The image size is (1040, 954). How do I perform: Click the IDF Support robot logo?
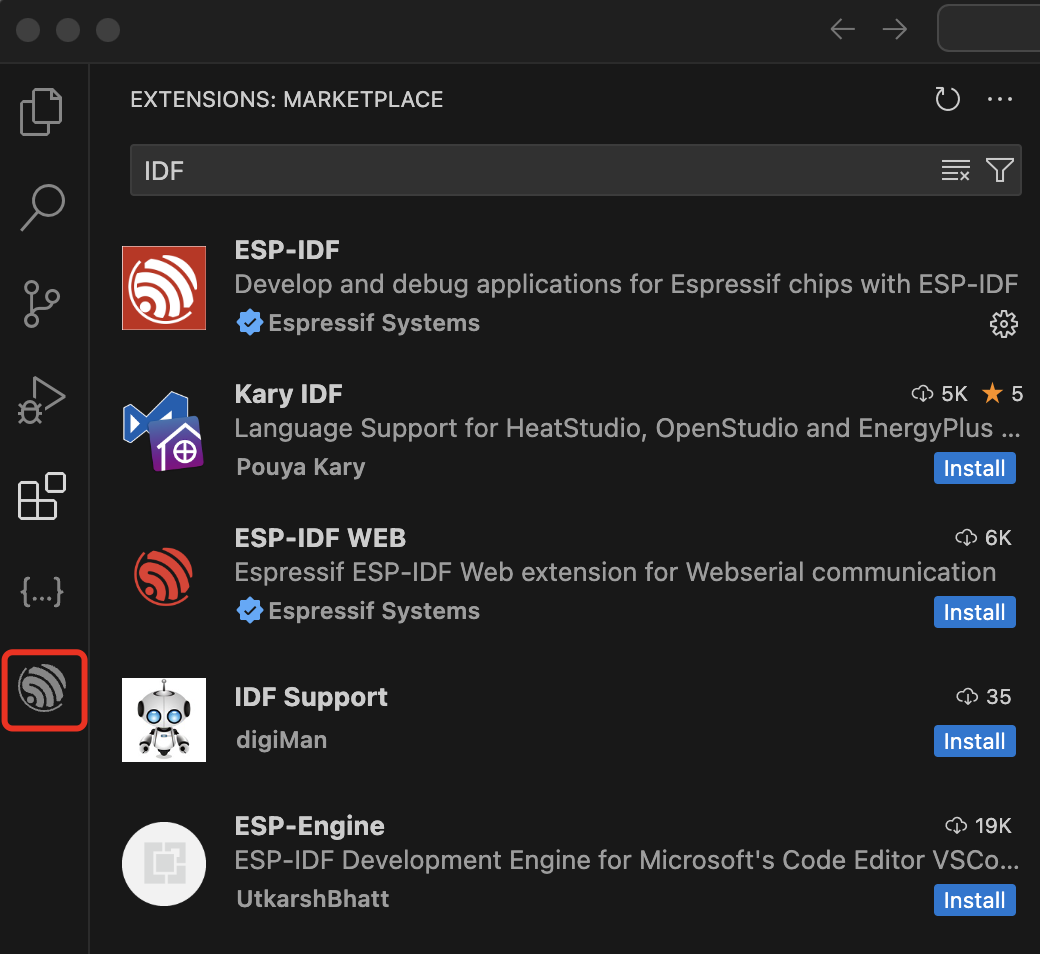[164, 720]
